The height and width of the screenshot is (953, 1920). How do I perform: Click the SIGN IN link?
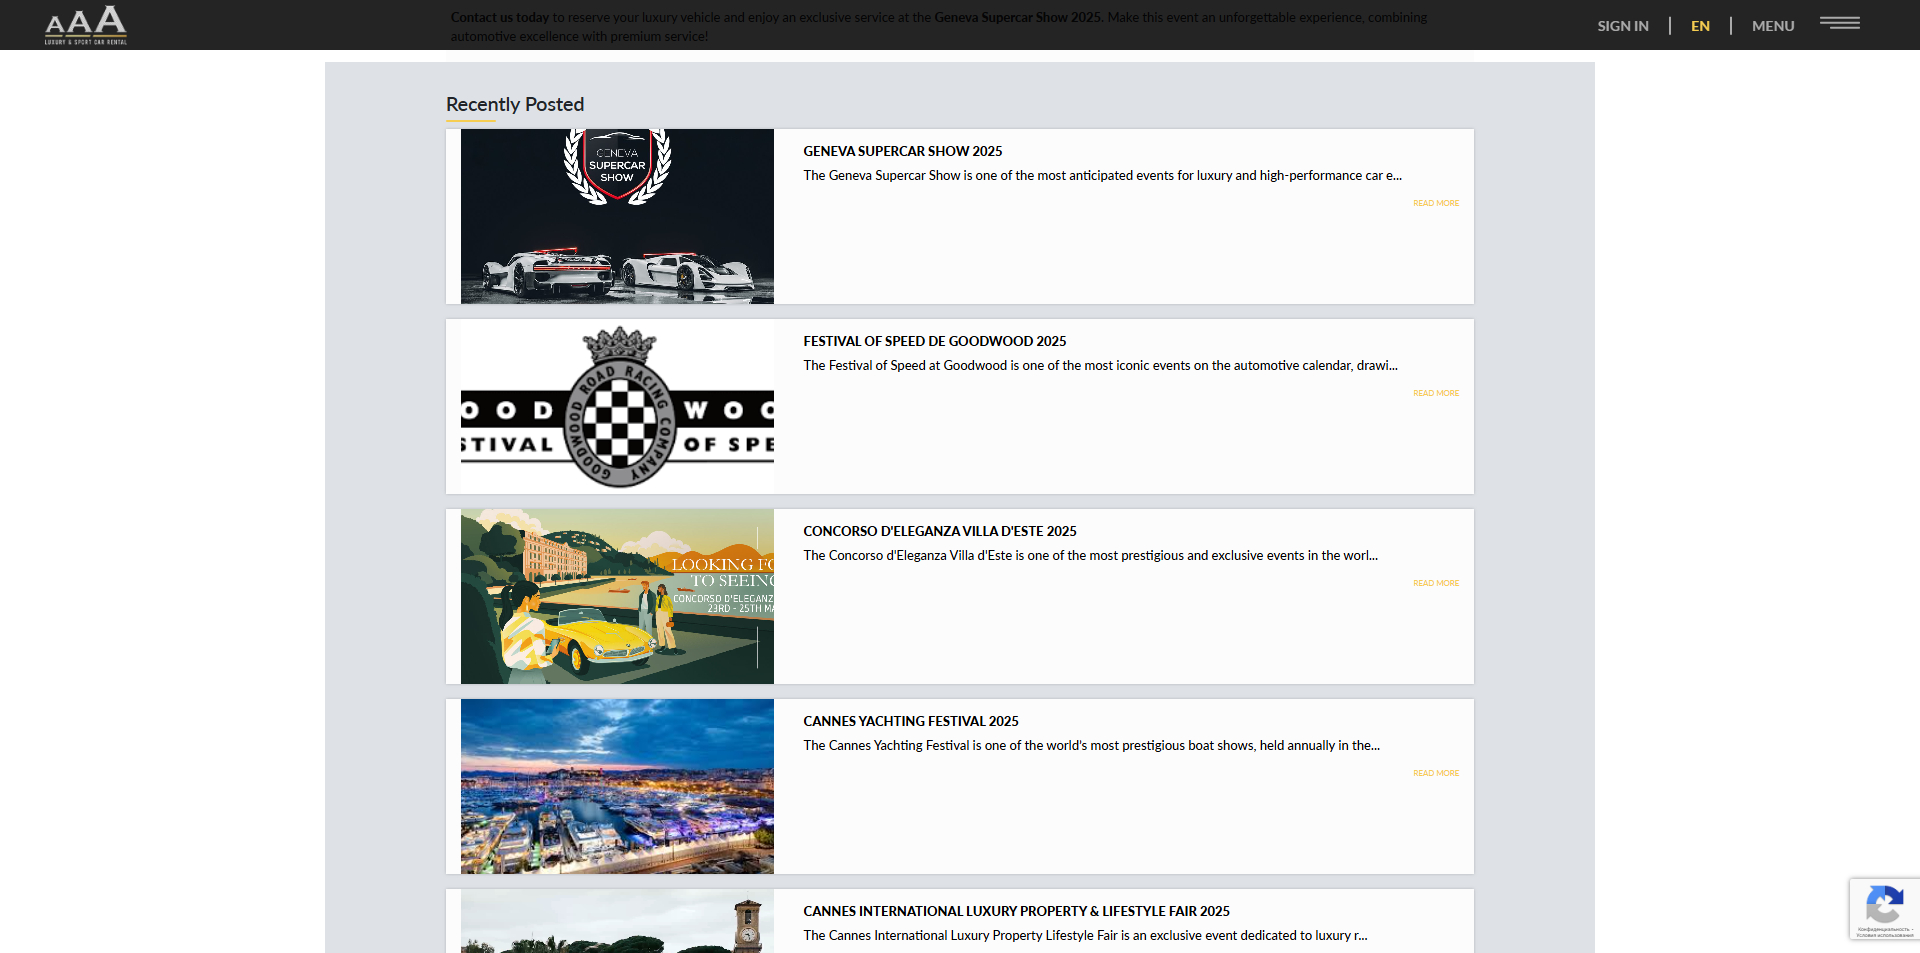click(1622, 26)
